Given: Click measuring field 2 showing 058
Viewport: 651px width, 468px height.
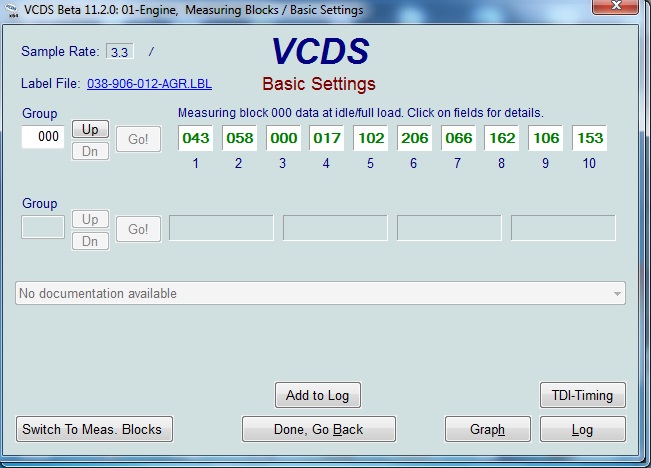Looking at the screenshot, I should click(x=240, y=138).
